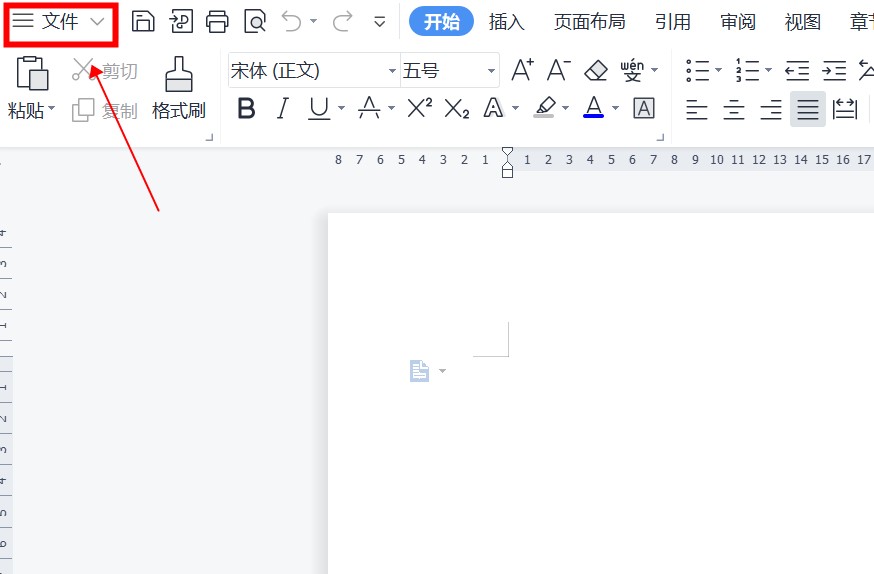Expand font color dropdown arrow
874x574 pixels.
coord(615,108)
